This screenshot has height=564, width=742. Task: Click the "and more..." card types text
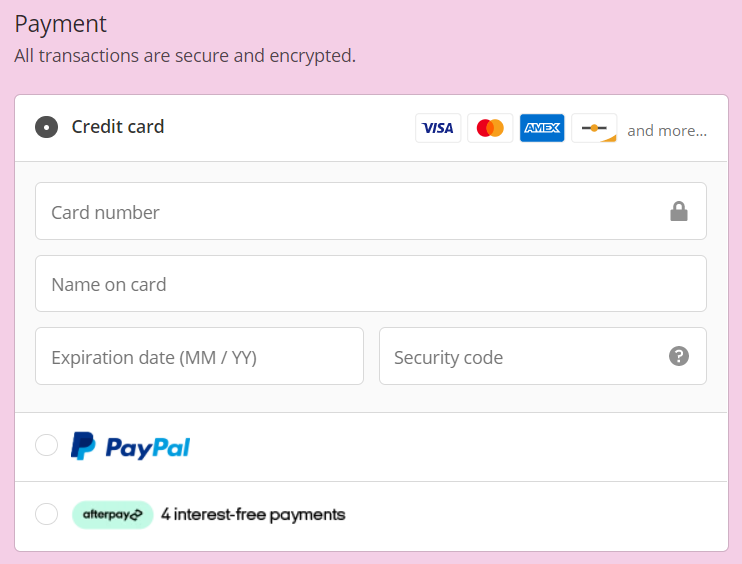pyautogui.click(x=667, y=130)
